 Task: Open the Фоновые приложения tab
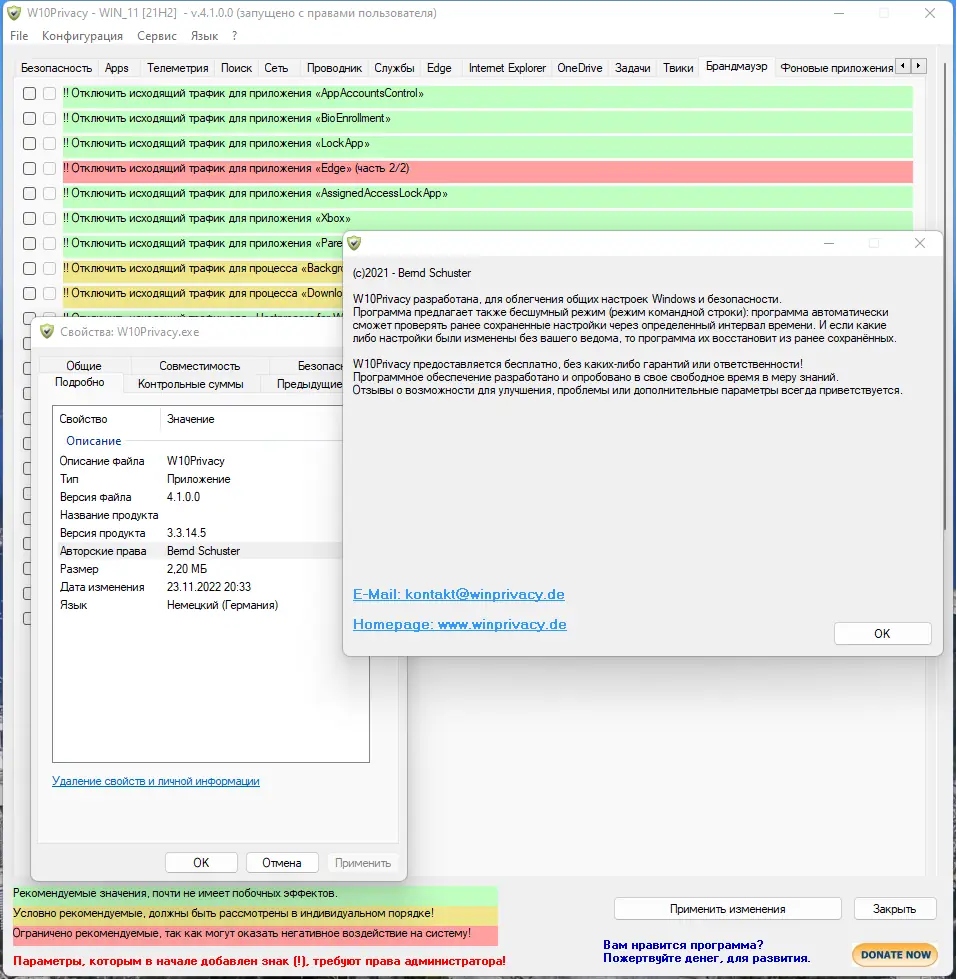[x=836, y=68]
